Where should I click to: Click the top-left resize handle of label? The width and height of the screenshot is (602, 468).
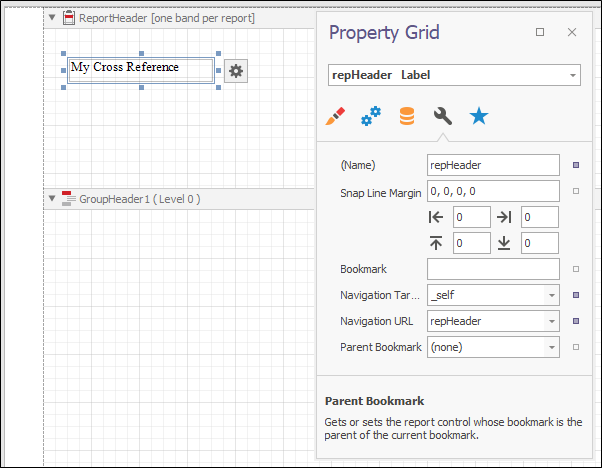point(64,53)
